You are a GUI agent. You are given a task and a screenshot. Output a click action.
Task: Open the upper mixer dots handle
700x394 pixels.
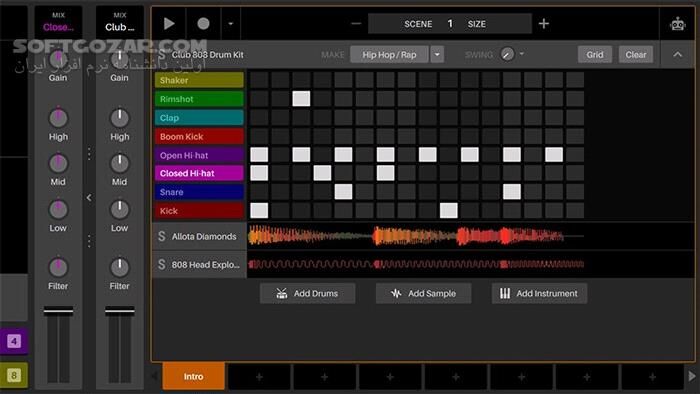coord(89,153)
